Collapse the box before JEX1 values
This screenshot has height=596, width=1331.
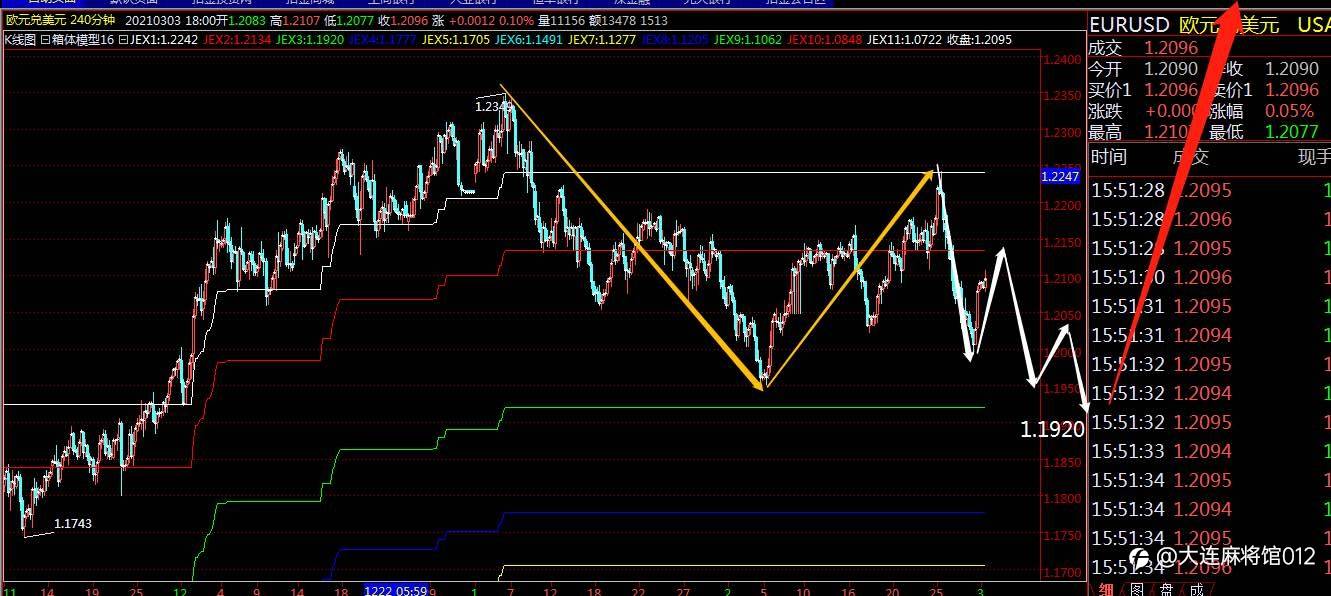tap(123, 40)
